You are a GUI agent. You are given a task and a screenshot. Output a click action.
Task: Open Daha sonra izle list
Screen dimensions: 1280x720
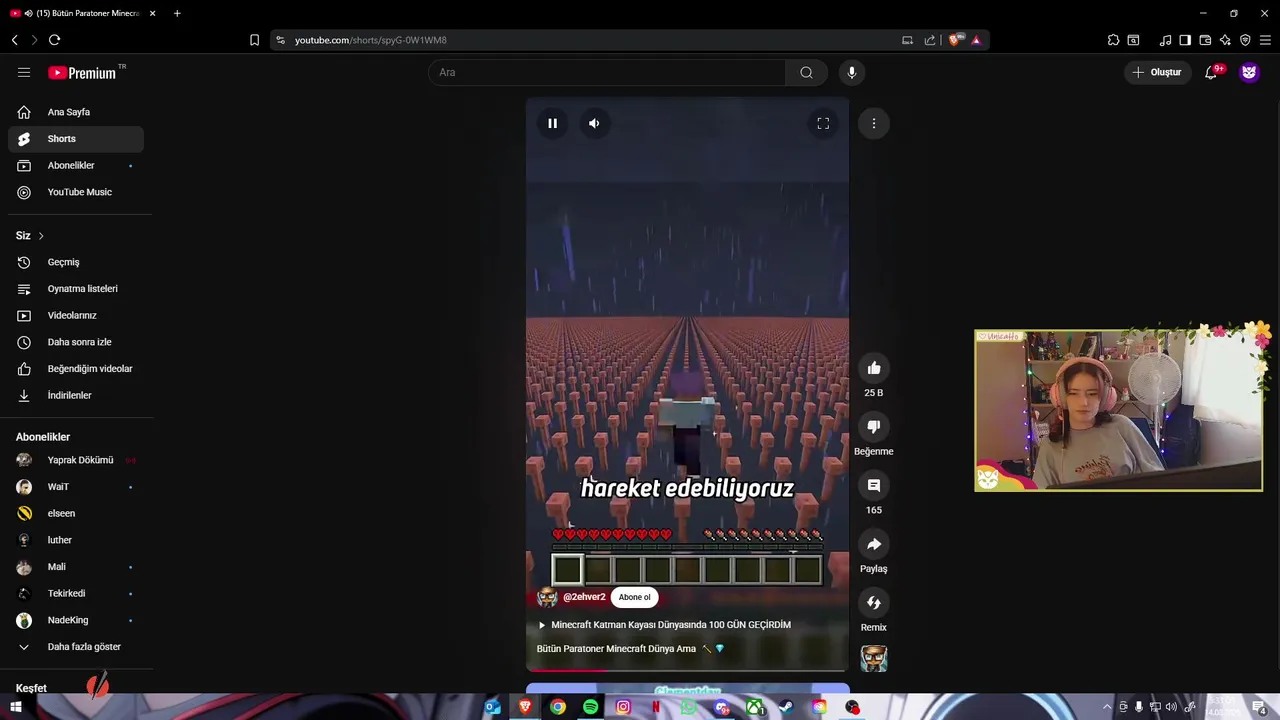pyautogui.click(x=76, y=342)
